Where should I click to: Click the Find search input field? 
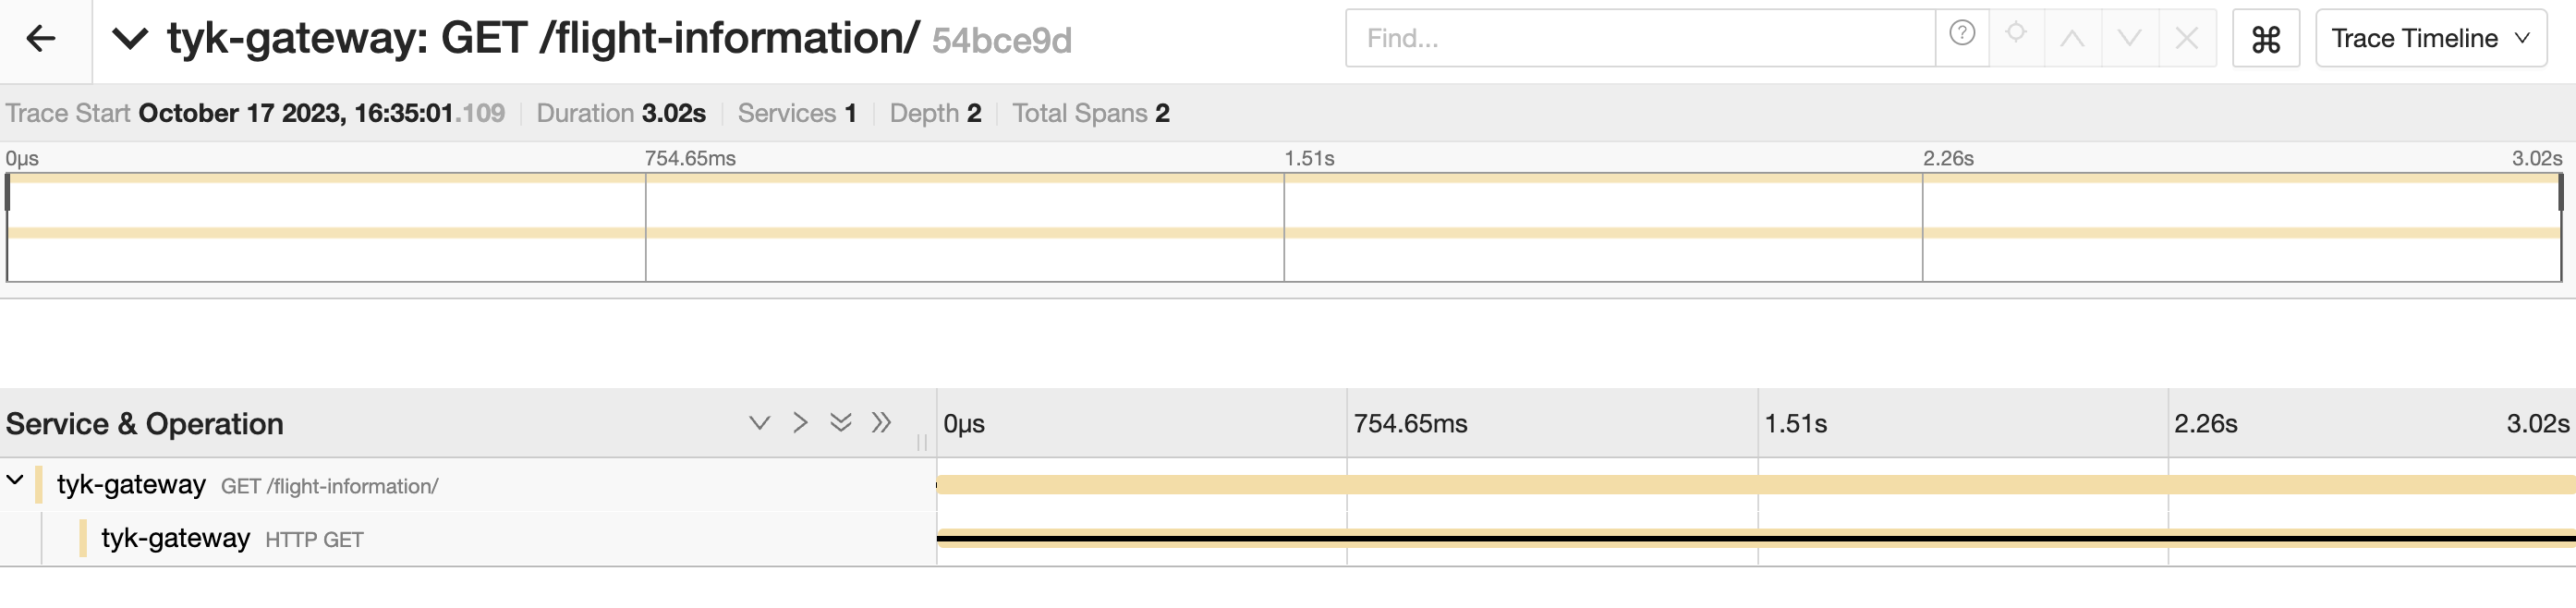[x=1640, y=39]
